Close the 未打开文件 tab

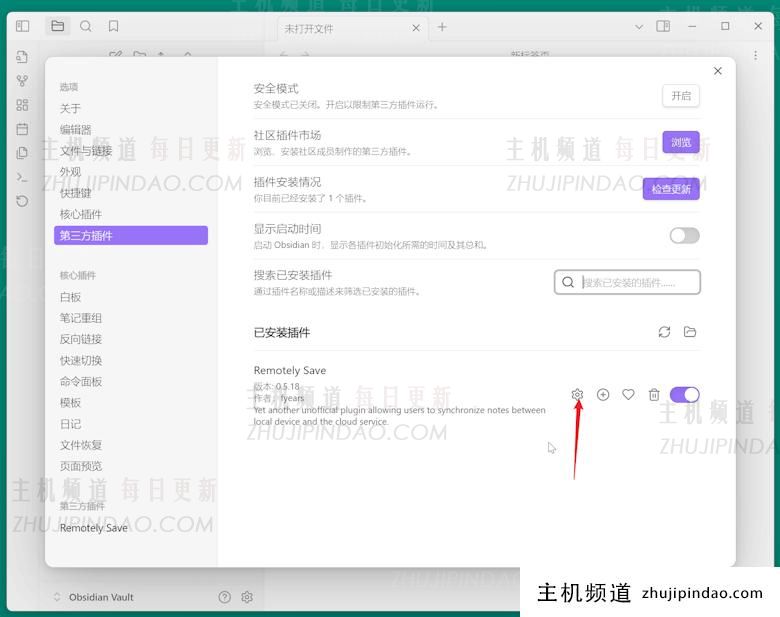[416, 28]
